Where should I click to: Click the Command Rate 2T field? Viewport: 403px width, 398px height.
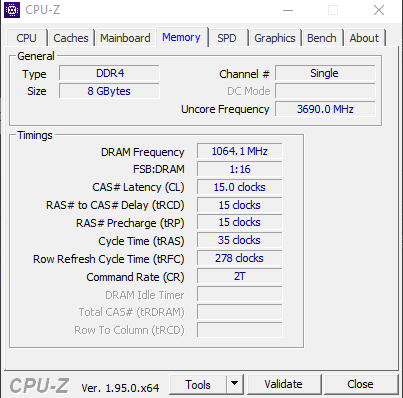[x=240, y=276]
